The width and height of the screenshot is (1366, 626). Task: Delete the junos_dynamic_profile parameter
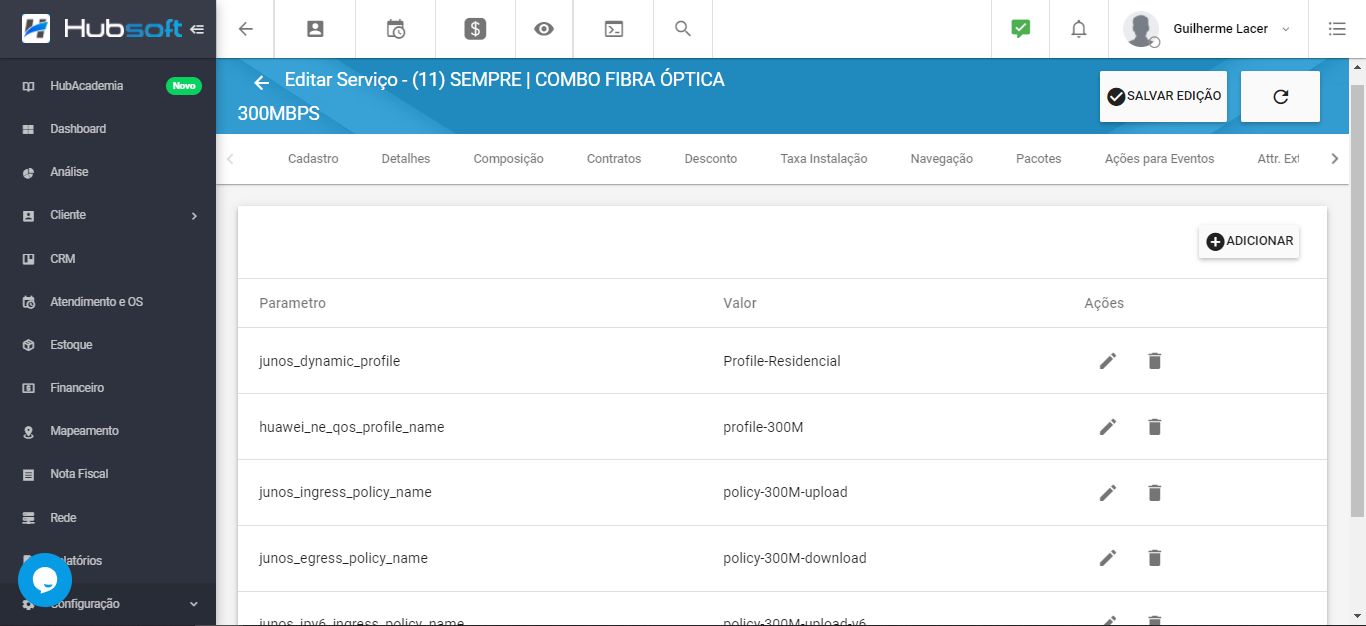(1155, 361)
